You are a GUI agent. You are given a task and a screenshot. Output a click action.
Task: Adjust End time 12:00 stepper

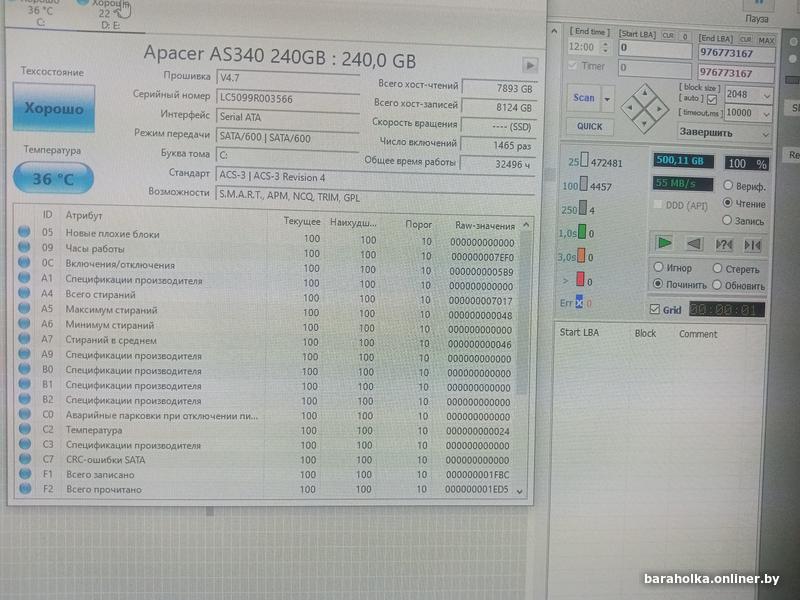[x=605, y=48]
